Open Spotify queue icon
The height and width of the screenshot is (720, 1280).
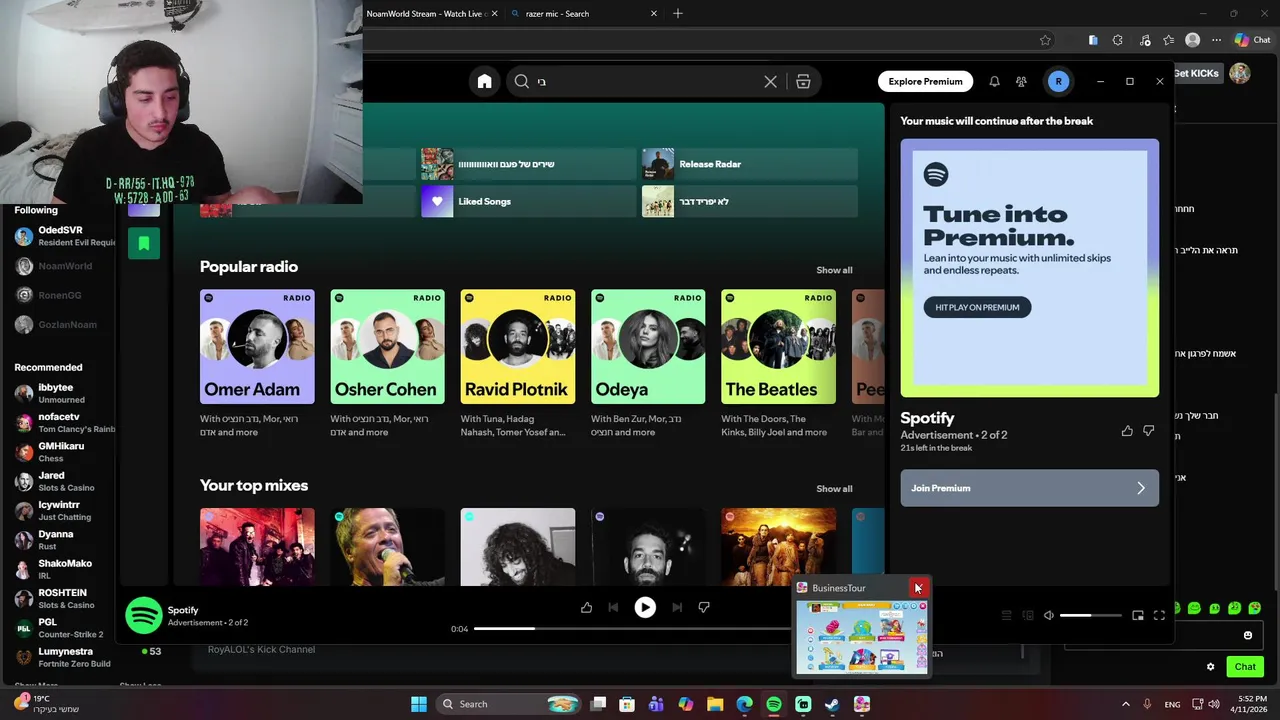(1006, 616)
